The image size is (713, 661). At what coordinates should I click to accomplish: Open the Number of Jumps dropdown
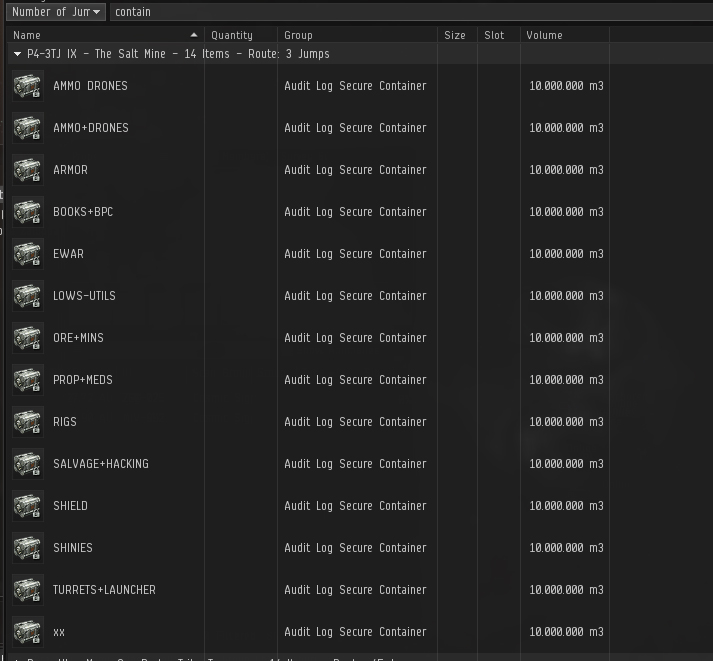click(x=56, y=12)
